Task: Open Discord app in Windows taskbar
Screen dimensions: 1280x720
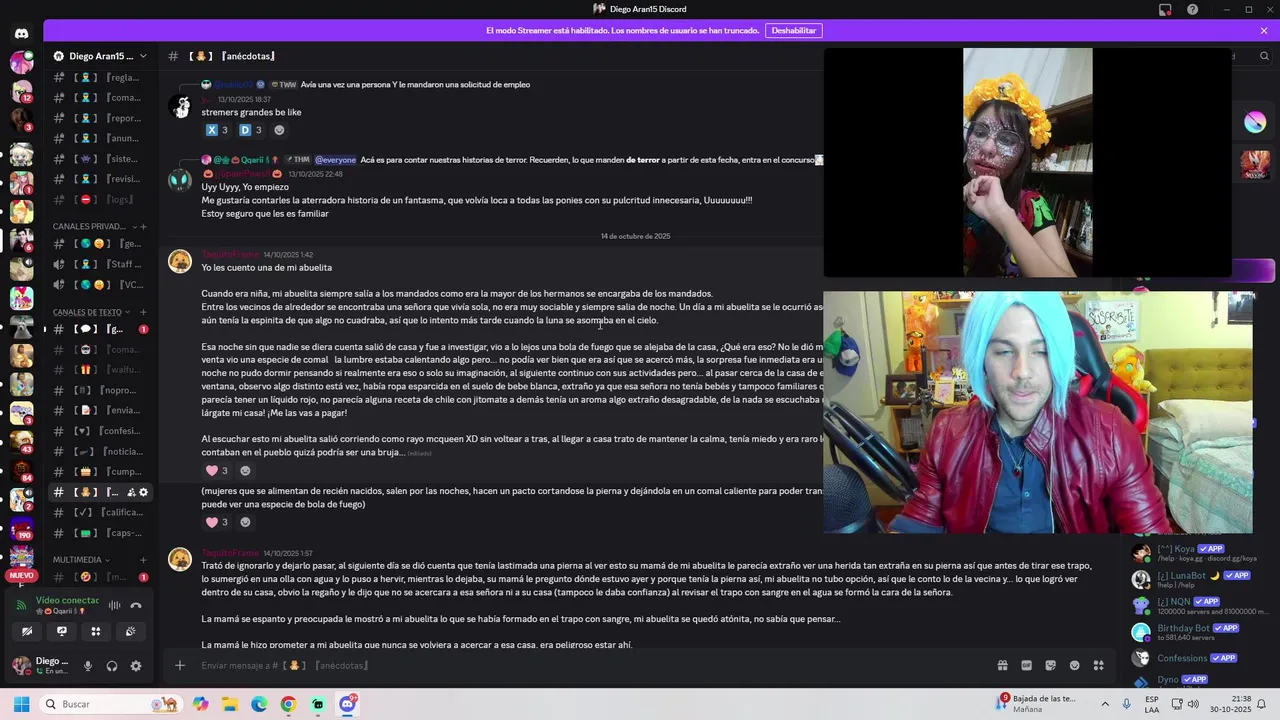Action: 347,704
